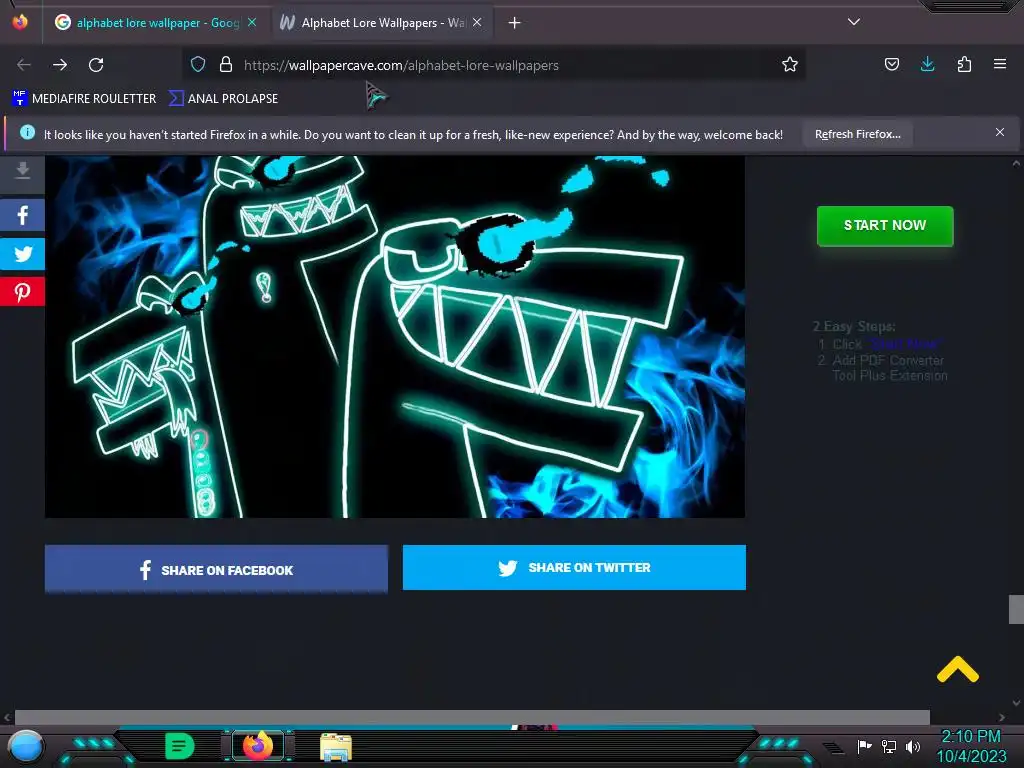Image resolution: width=1024 pixels, height=768 pixels.
Task: Open the Action Center flag tray icon
Action: [865, 746]
